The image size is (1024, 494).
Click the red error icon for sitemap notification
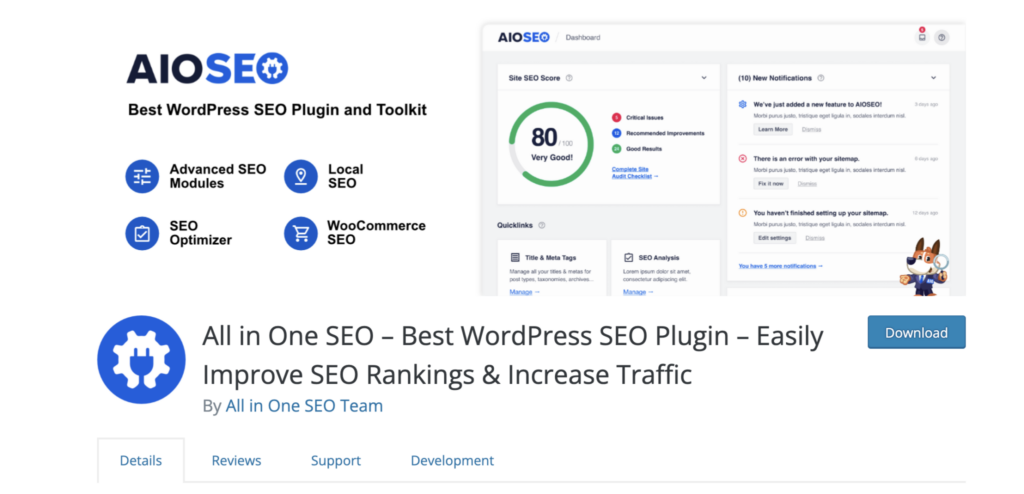click(x=743, y=158)
